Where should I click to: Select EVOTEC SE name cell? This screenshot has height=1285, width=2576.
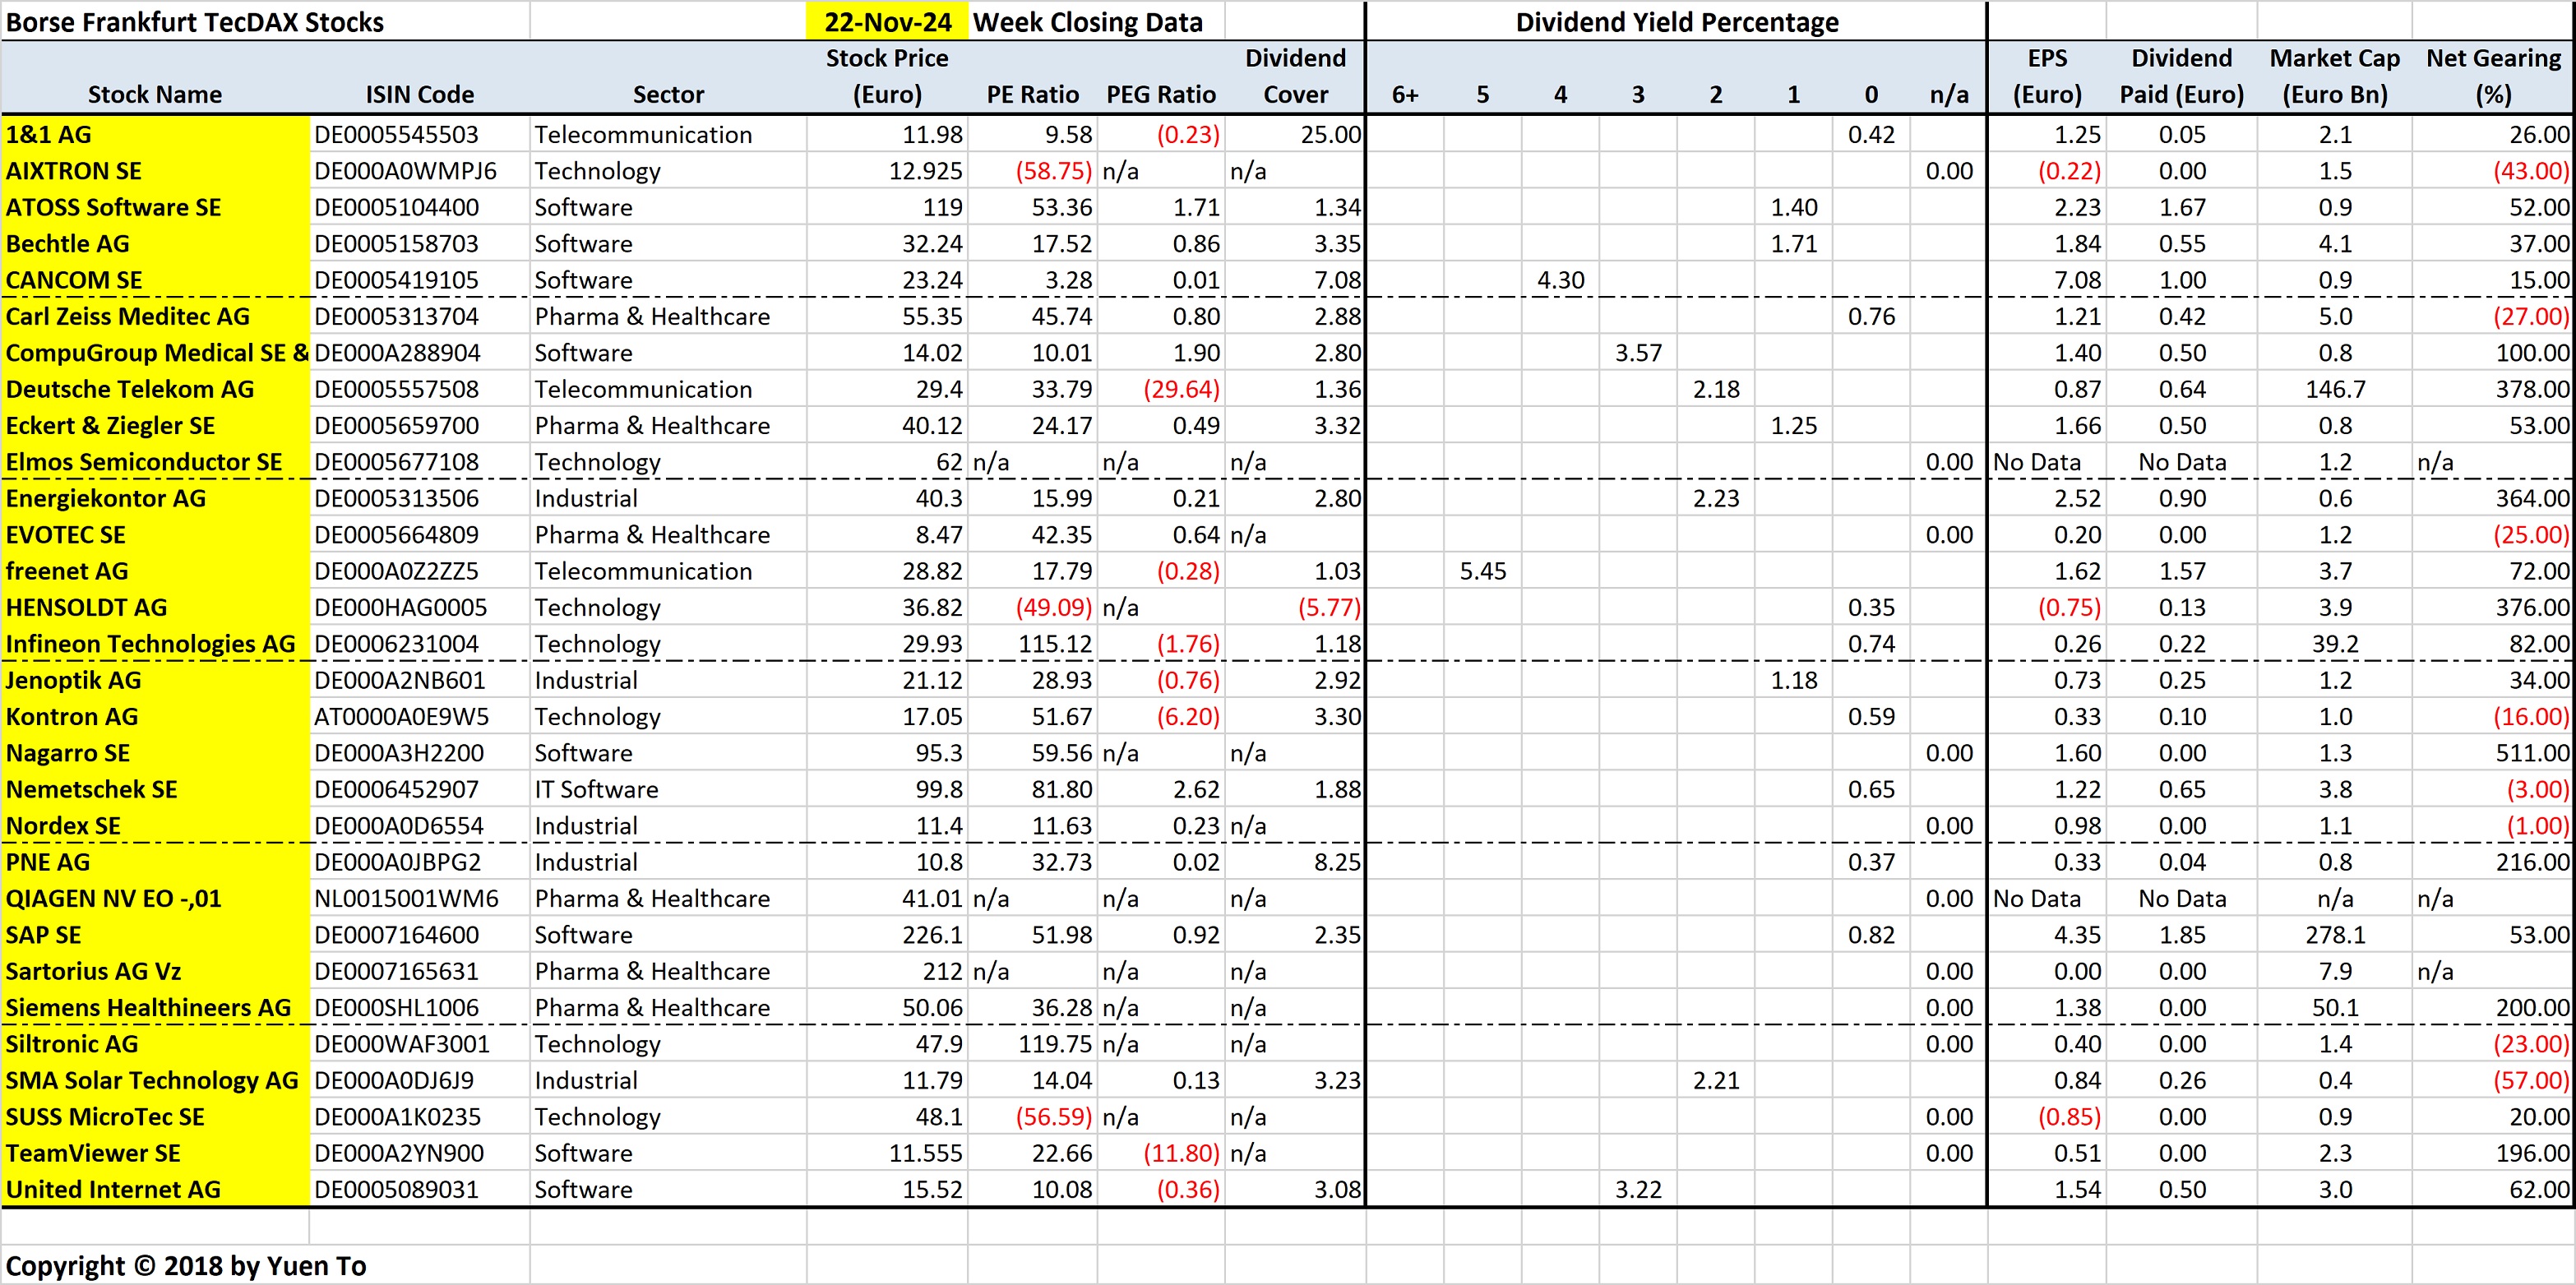point(155,535)
